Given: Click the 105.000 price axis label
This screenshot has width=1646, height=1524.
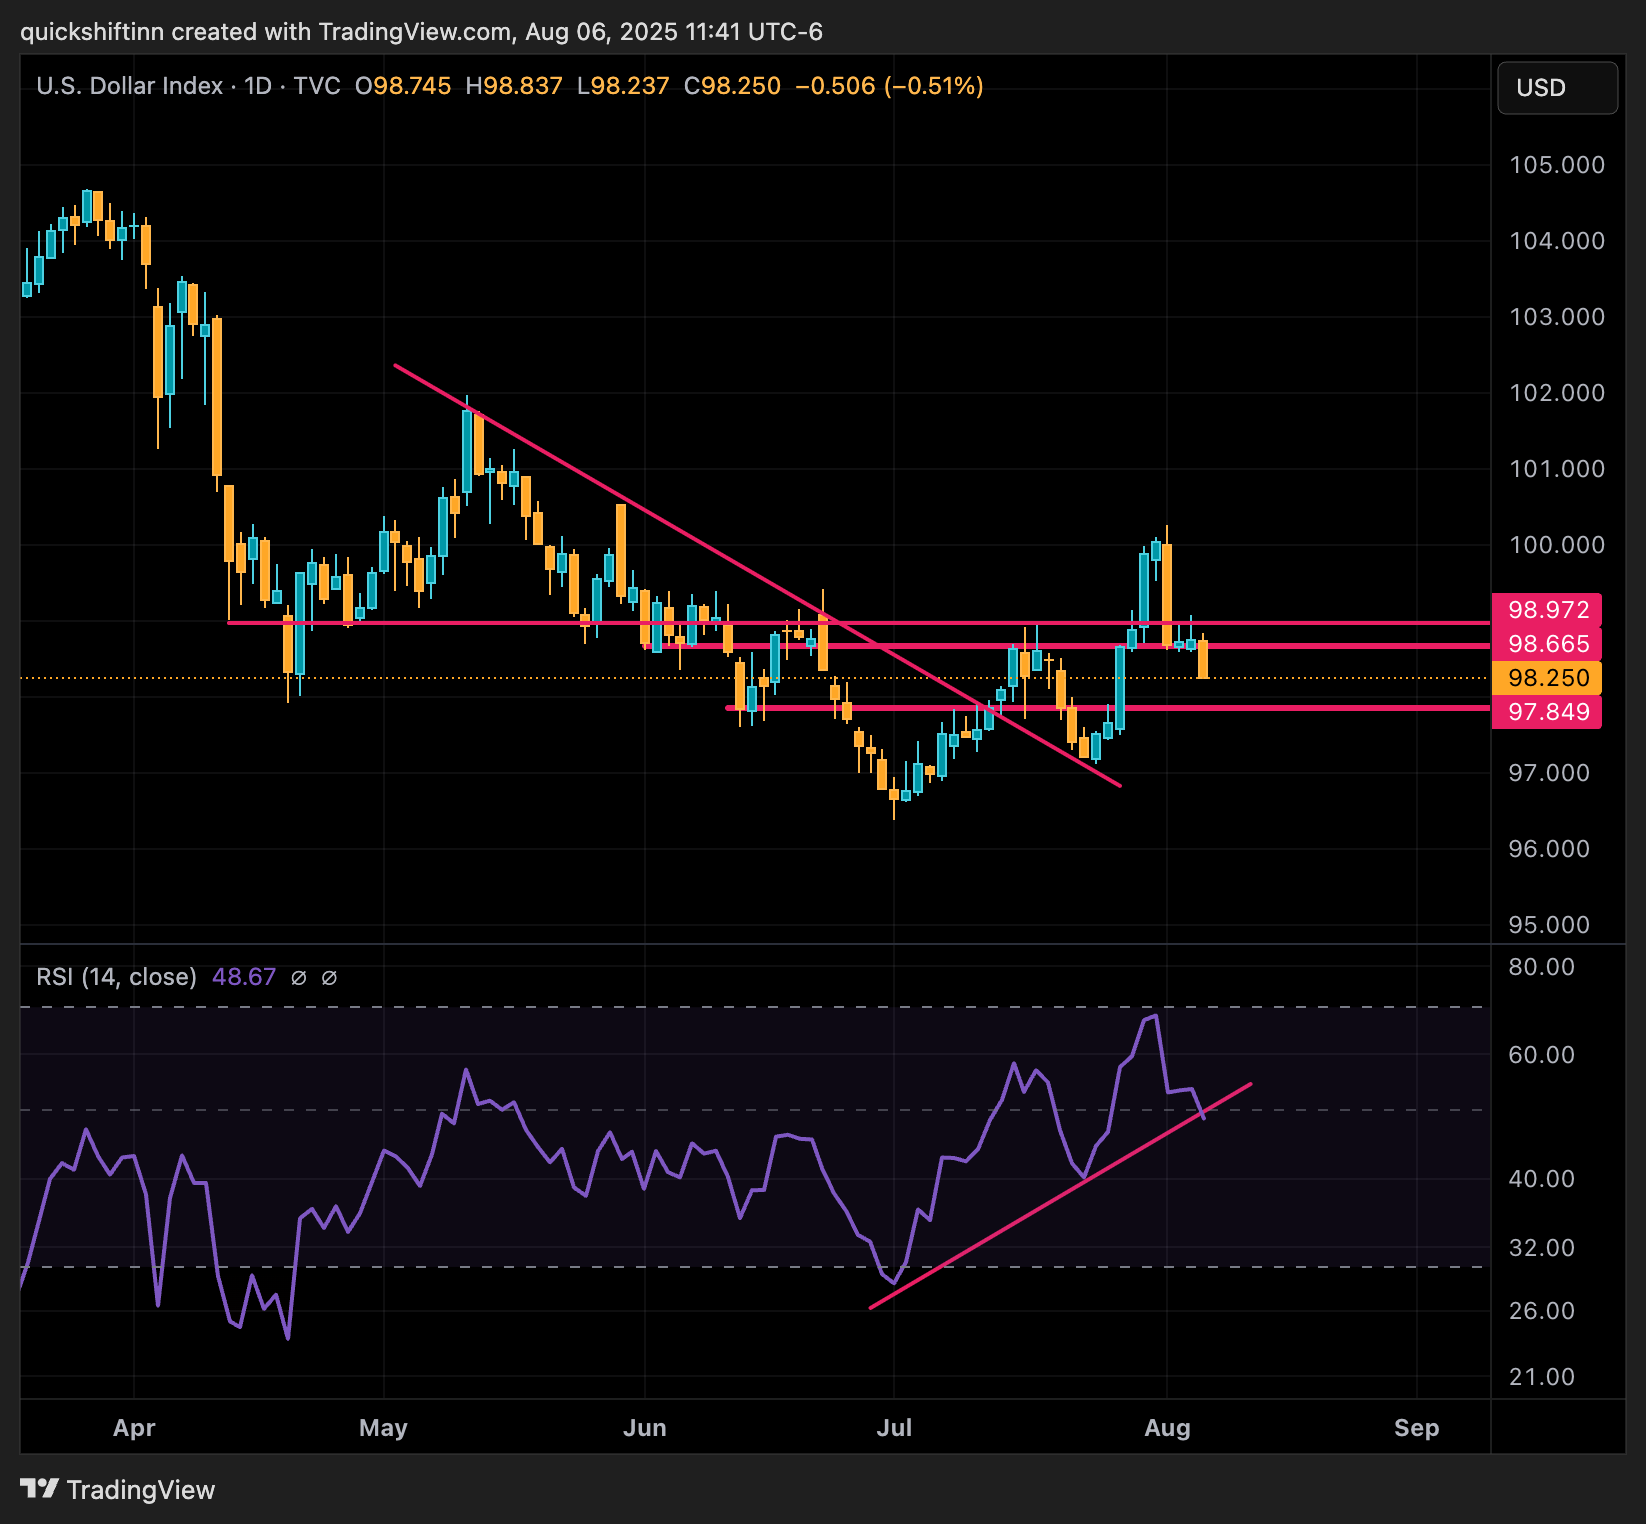Looking at the screenshot, I should click(x=1557, y=165).
